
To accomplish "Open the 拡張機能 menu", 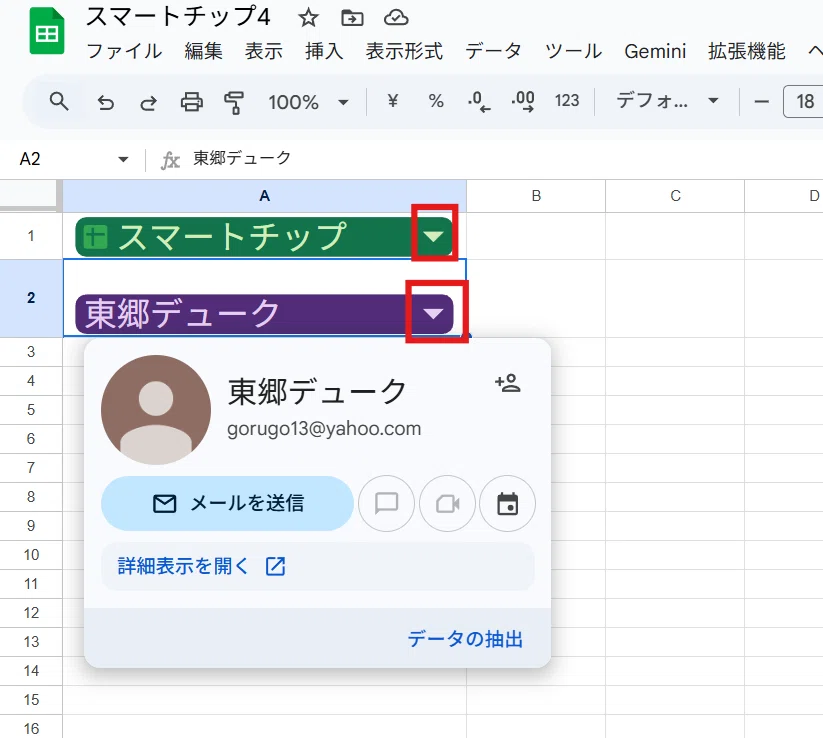I will (746, 51).
